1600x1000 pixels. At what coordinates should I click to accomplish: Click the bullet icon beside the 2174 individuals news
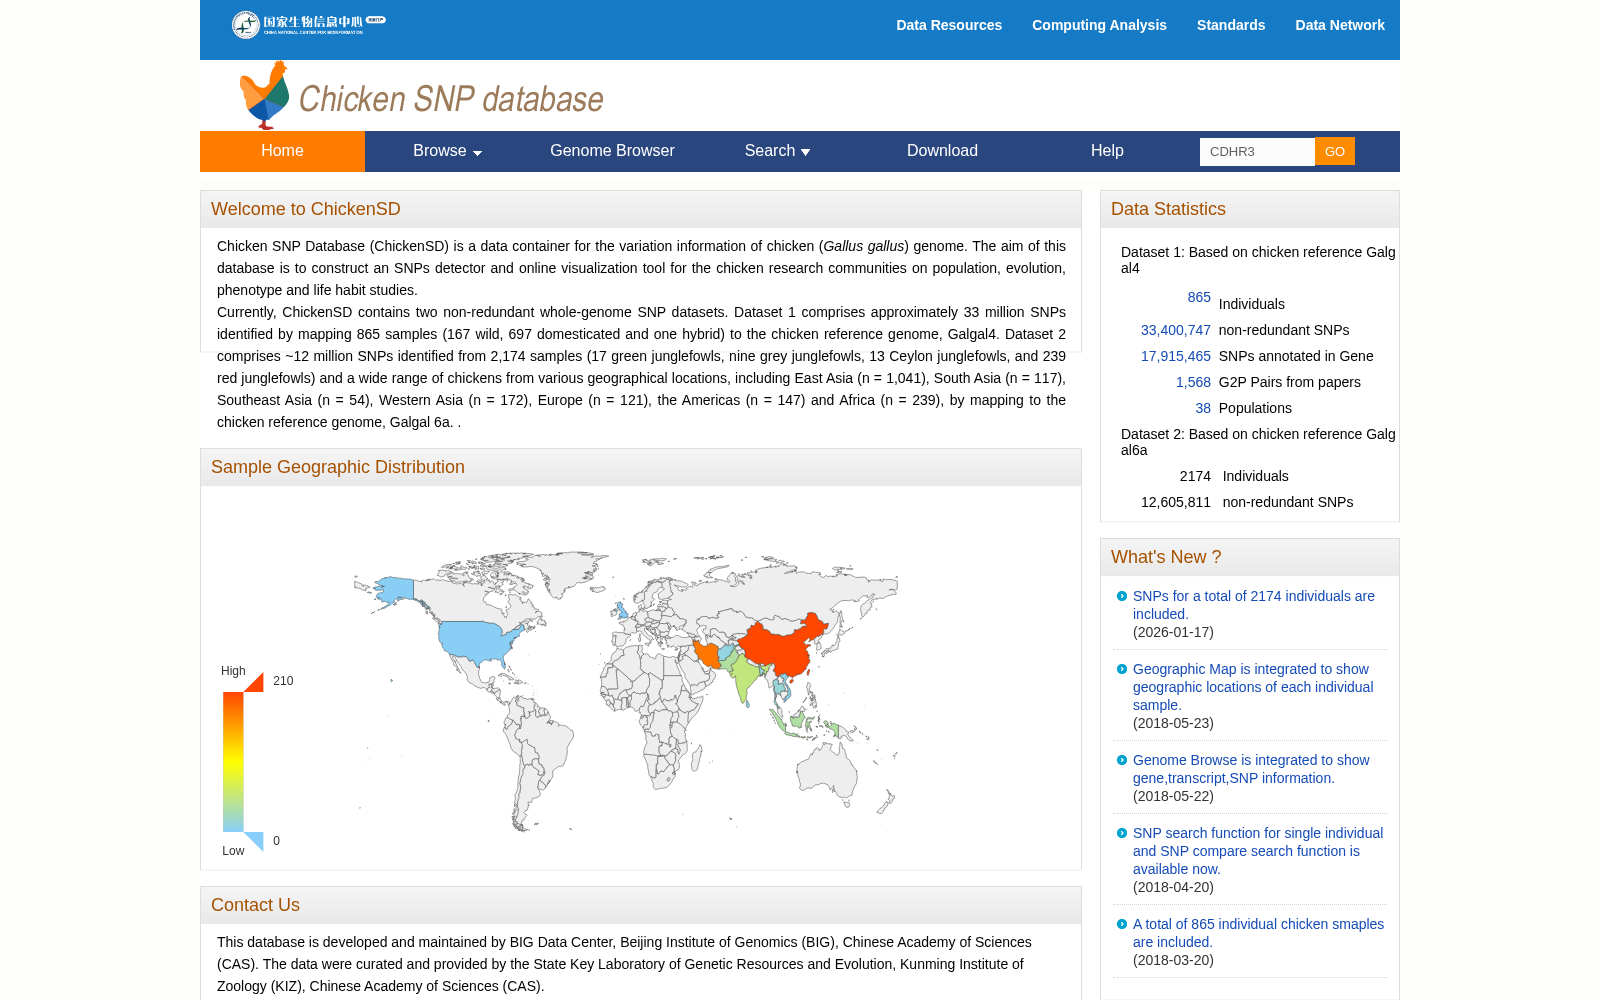click(1122, 596)
